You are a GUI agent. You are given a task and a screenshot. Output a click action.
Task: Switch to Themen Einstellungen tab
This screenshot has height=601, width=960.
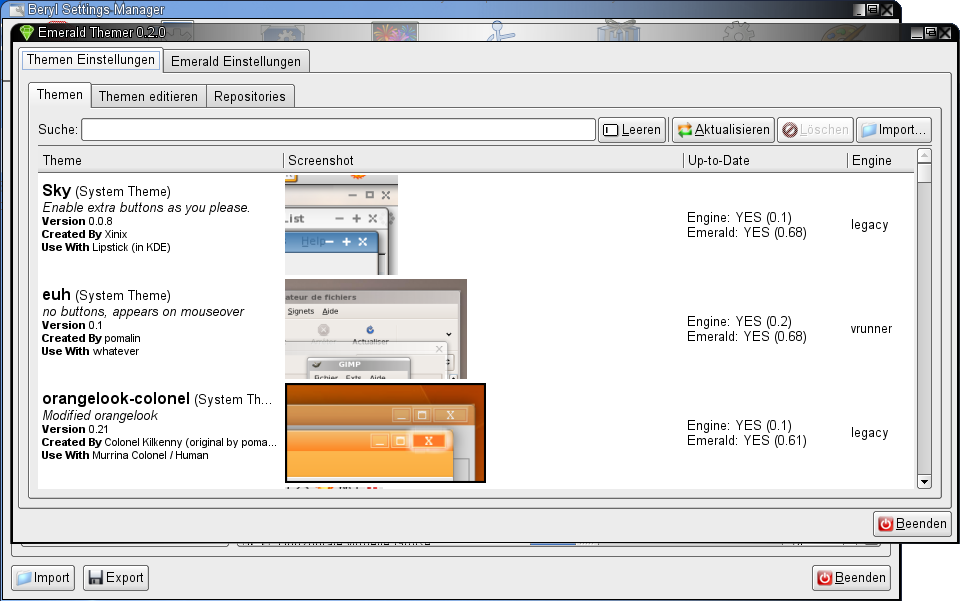click(91, 60)
